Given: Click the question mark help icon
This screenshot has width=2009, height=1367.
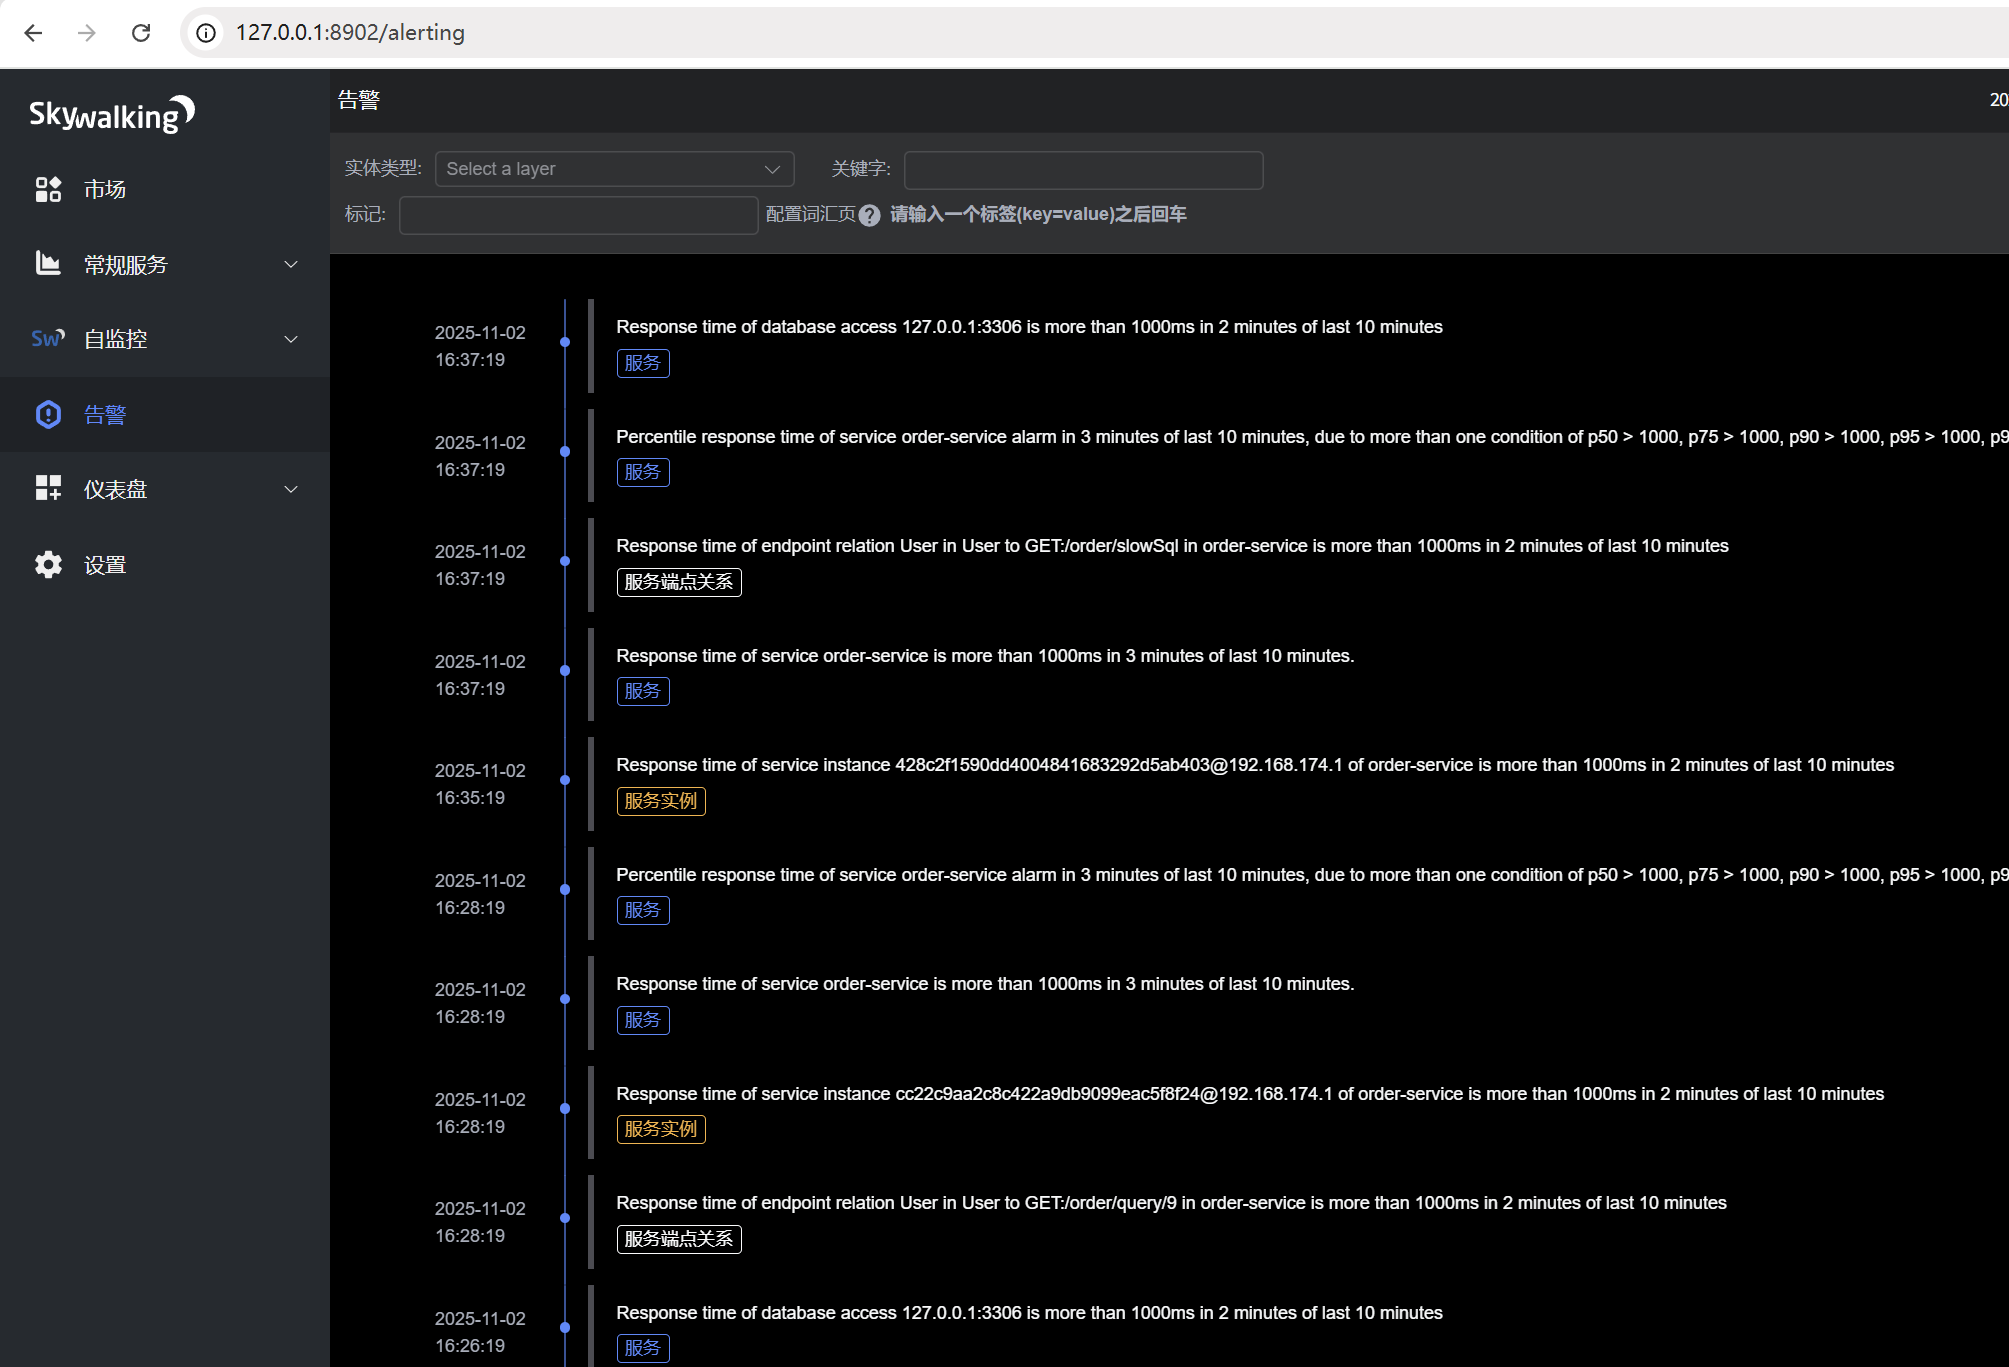Looking at the screenshot, I should click(869, 215).
